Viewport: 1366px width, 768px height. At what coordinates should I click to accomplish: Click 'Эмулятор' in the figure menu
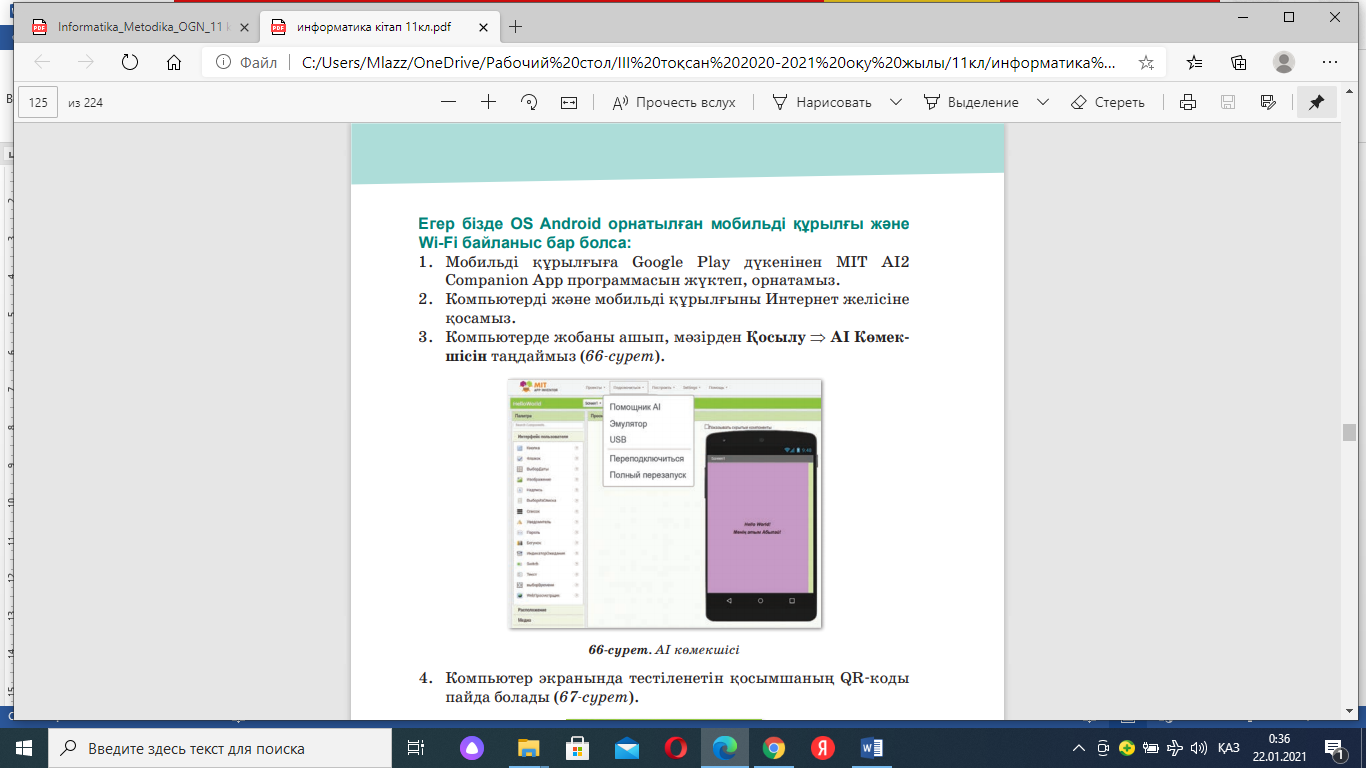tap(628, 424)
